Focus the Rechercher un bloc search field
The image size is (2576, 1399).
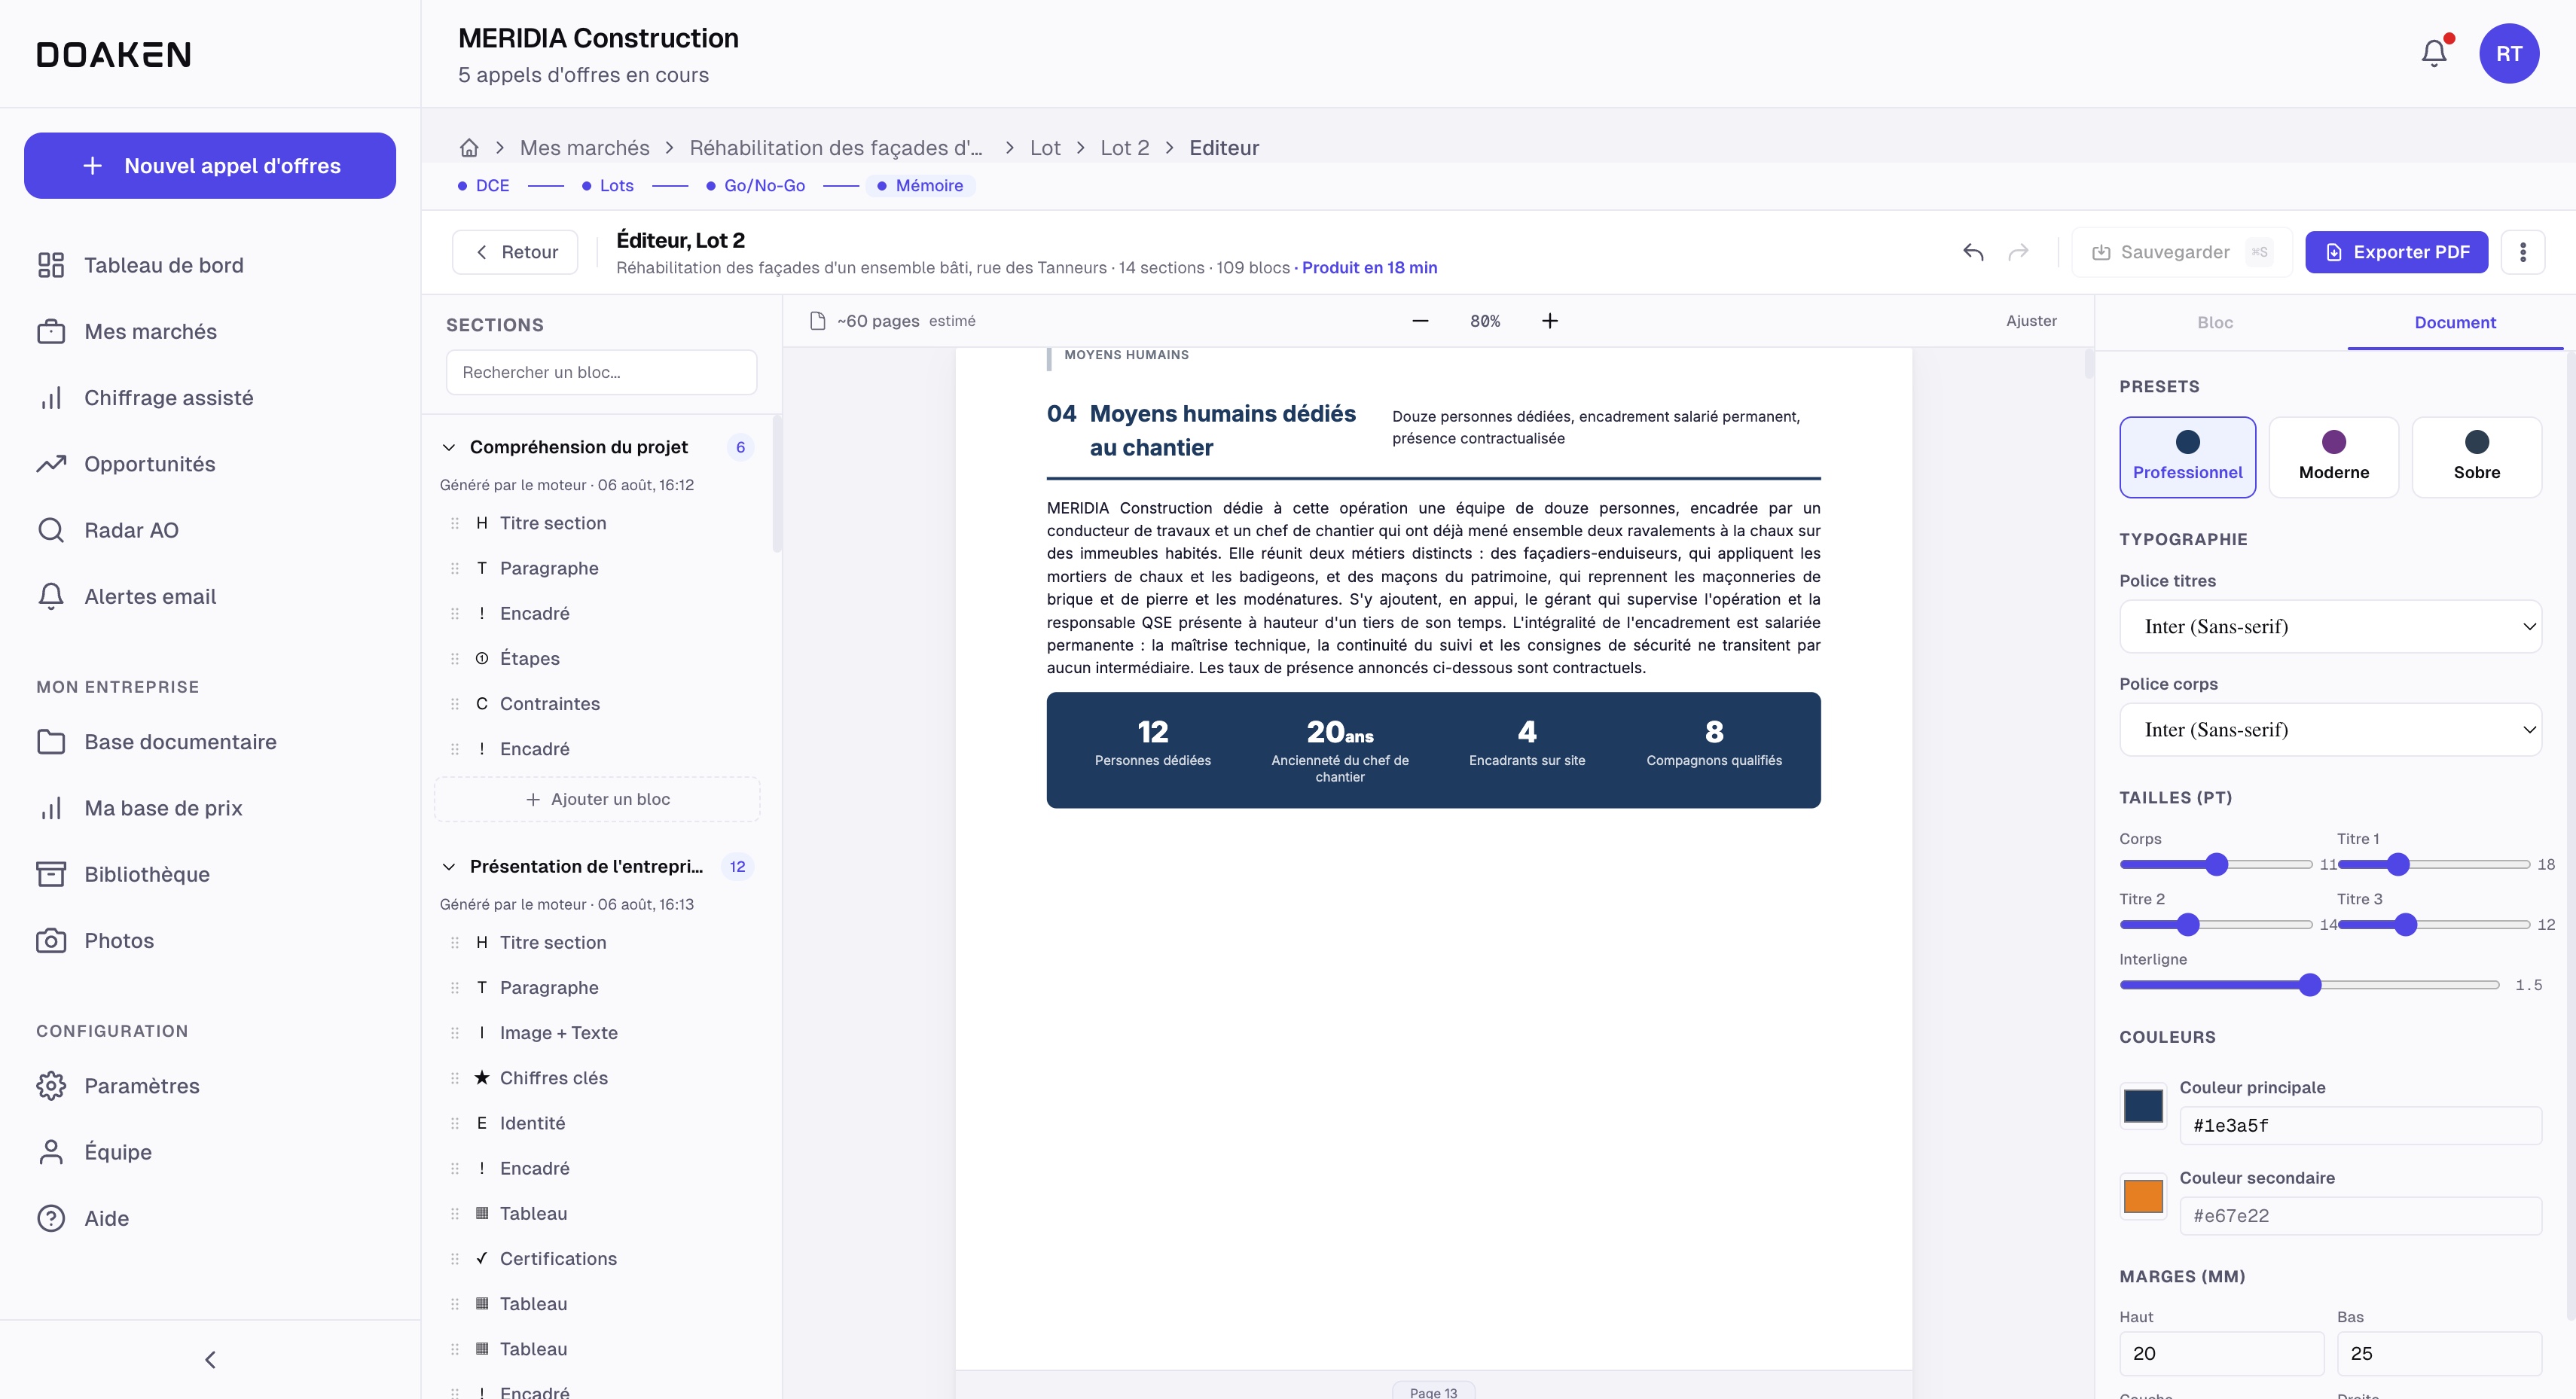coord(601,372)
